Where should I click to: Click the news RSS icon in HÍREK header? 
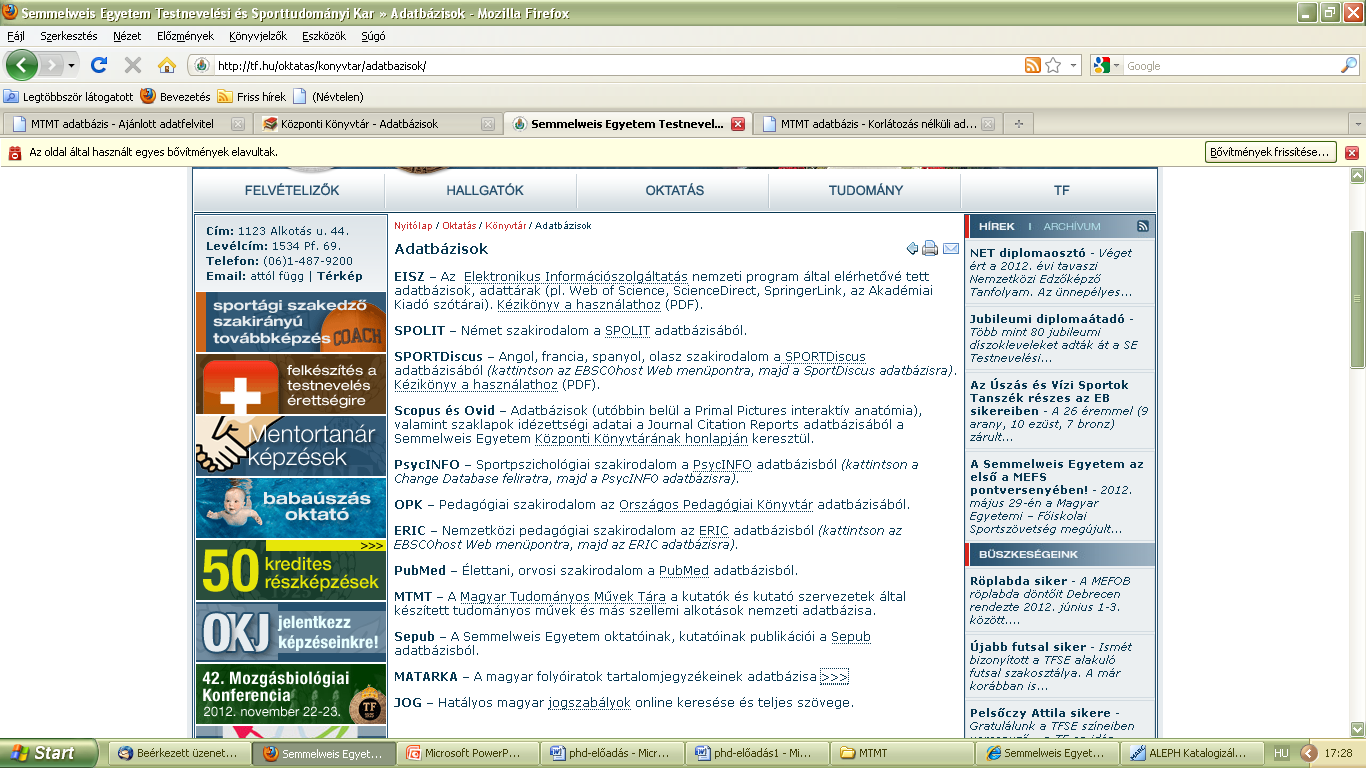[x=1142, y=227]
